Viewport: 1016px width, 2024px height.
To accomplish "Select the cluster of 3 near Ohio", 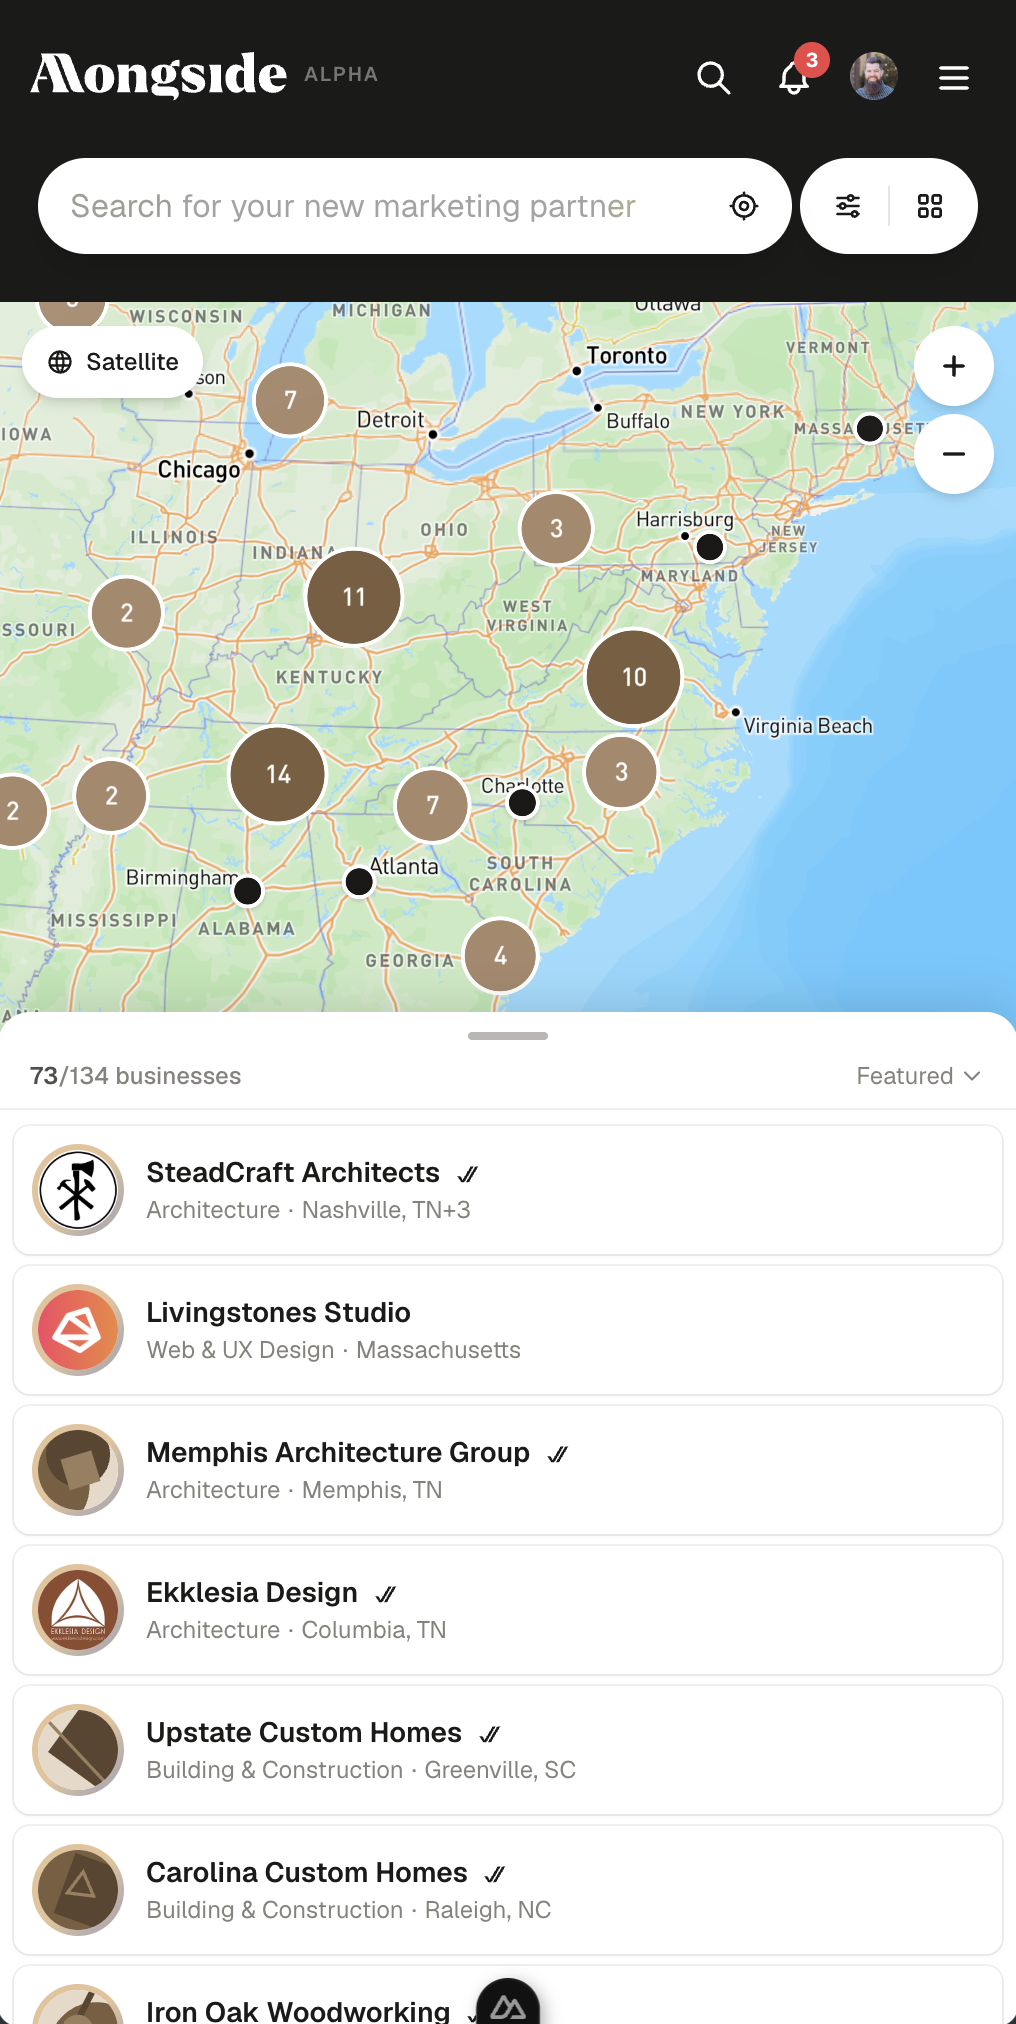I will tap(556, 528).
